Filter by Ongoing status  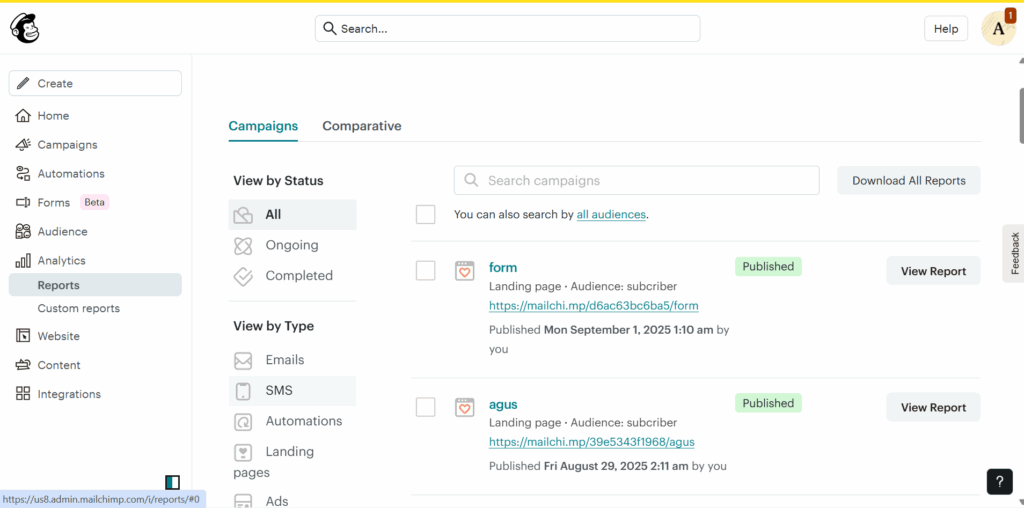[x=291, y=245]
